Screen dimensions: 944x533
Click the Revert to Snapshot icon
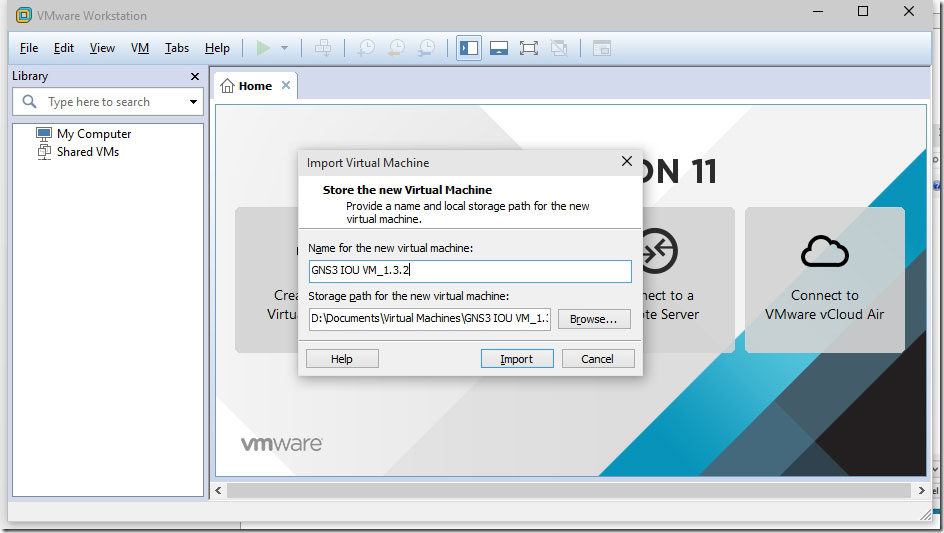tap(396, 48)
